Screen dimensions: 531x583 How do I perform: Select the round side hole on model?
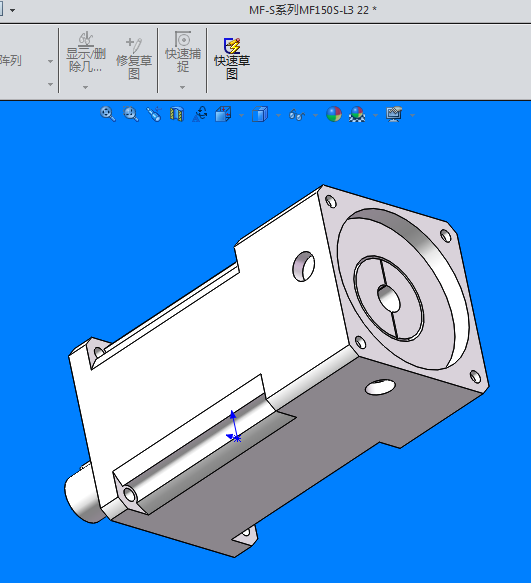[x=303, y=266]
